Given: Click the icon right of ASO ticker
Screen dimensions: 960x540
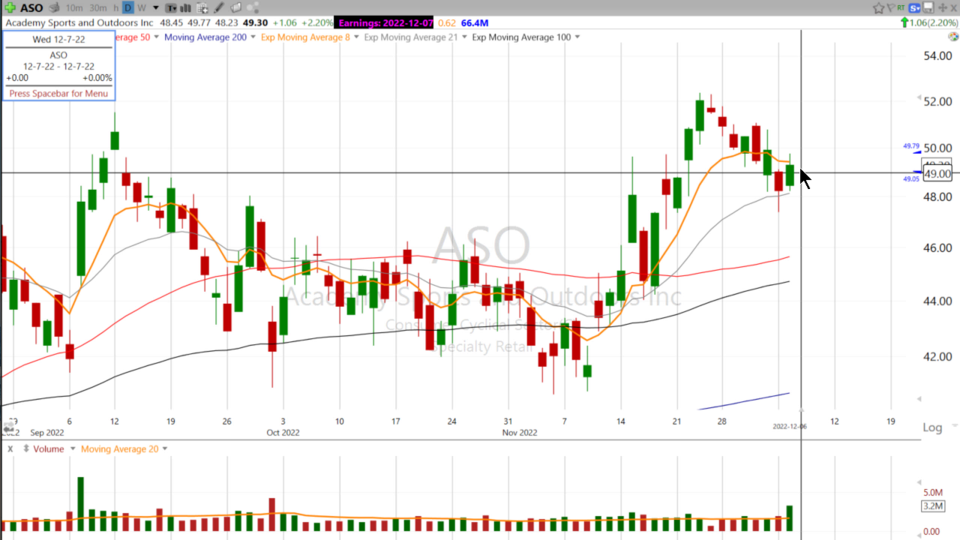Looking at the screenshot, I should pos(54,8).
